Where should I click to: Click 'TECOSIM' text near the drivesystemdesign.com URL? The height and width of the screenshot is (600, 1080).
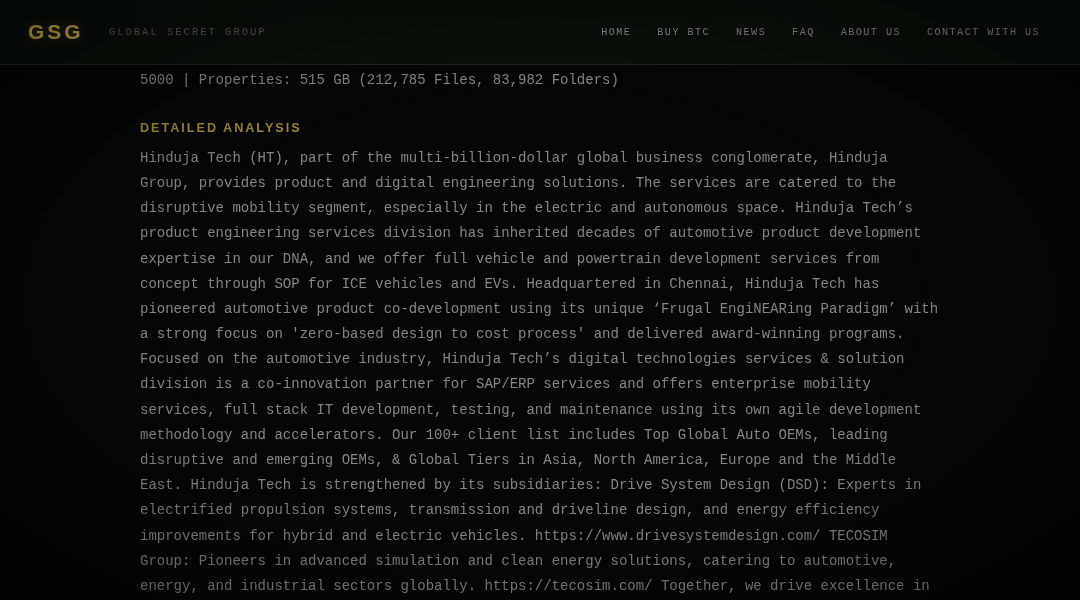[858, 535]
